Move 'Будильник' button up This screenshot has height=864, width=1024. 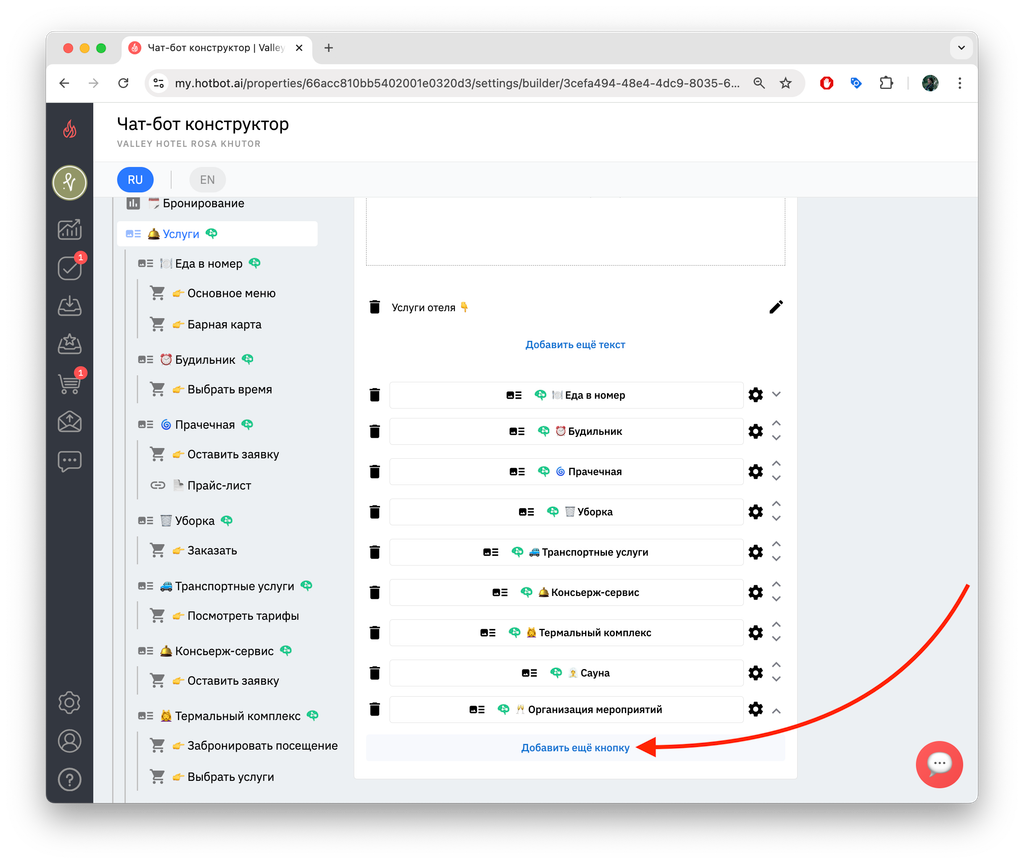click(x=776, y=424)
